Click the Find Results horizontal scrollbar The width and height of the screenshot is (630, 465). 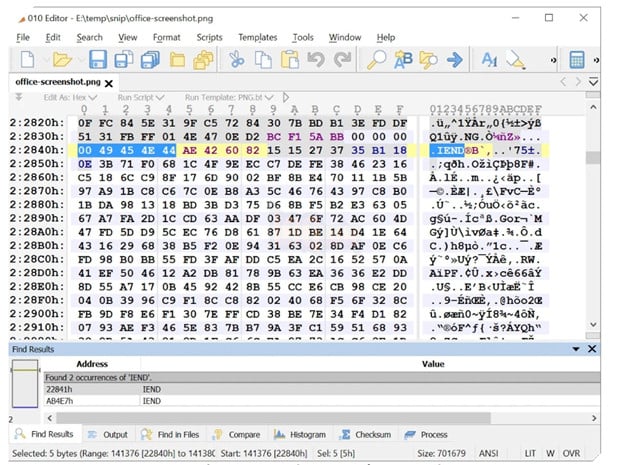(273, 418)
